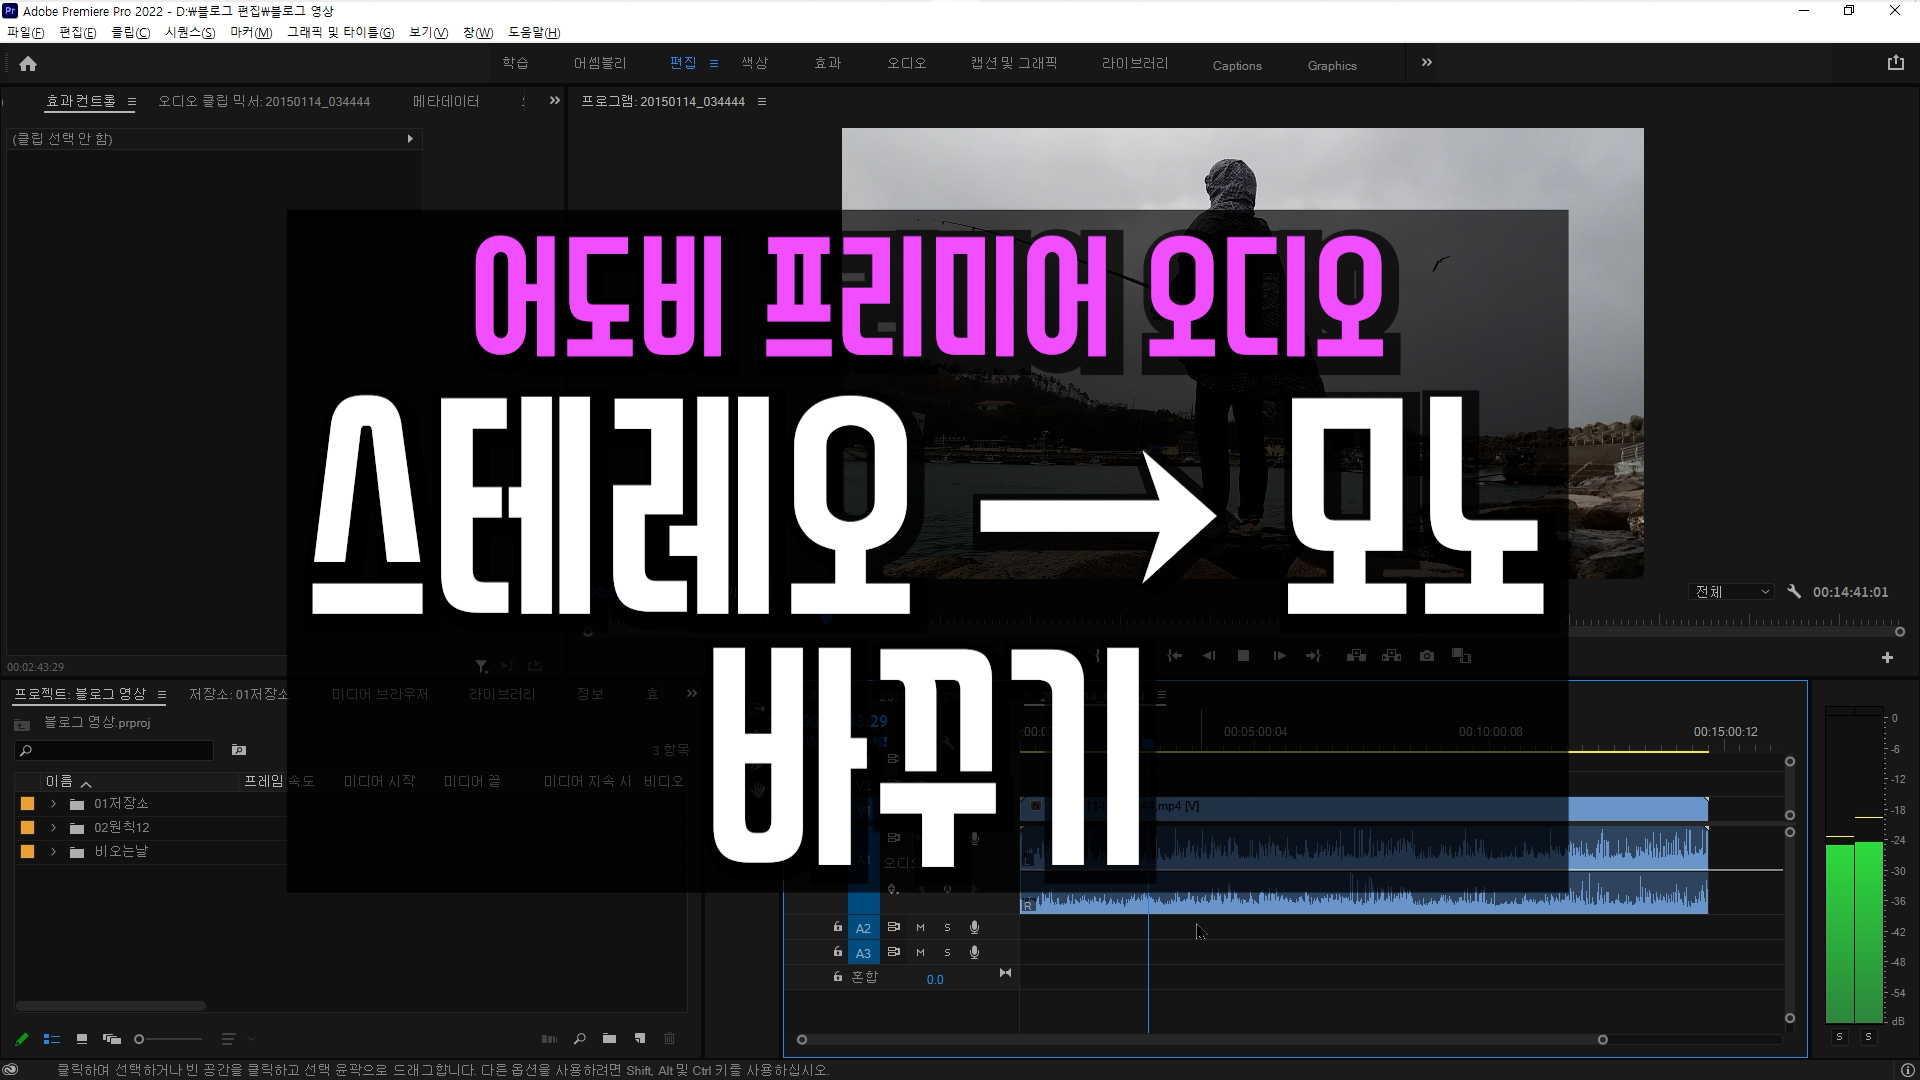Show more workspaces with the overflow chevron
This screenshot has width=1920, height=1080.
pyautogui.click(x=1427, y=63)
